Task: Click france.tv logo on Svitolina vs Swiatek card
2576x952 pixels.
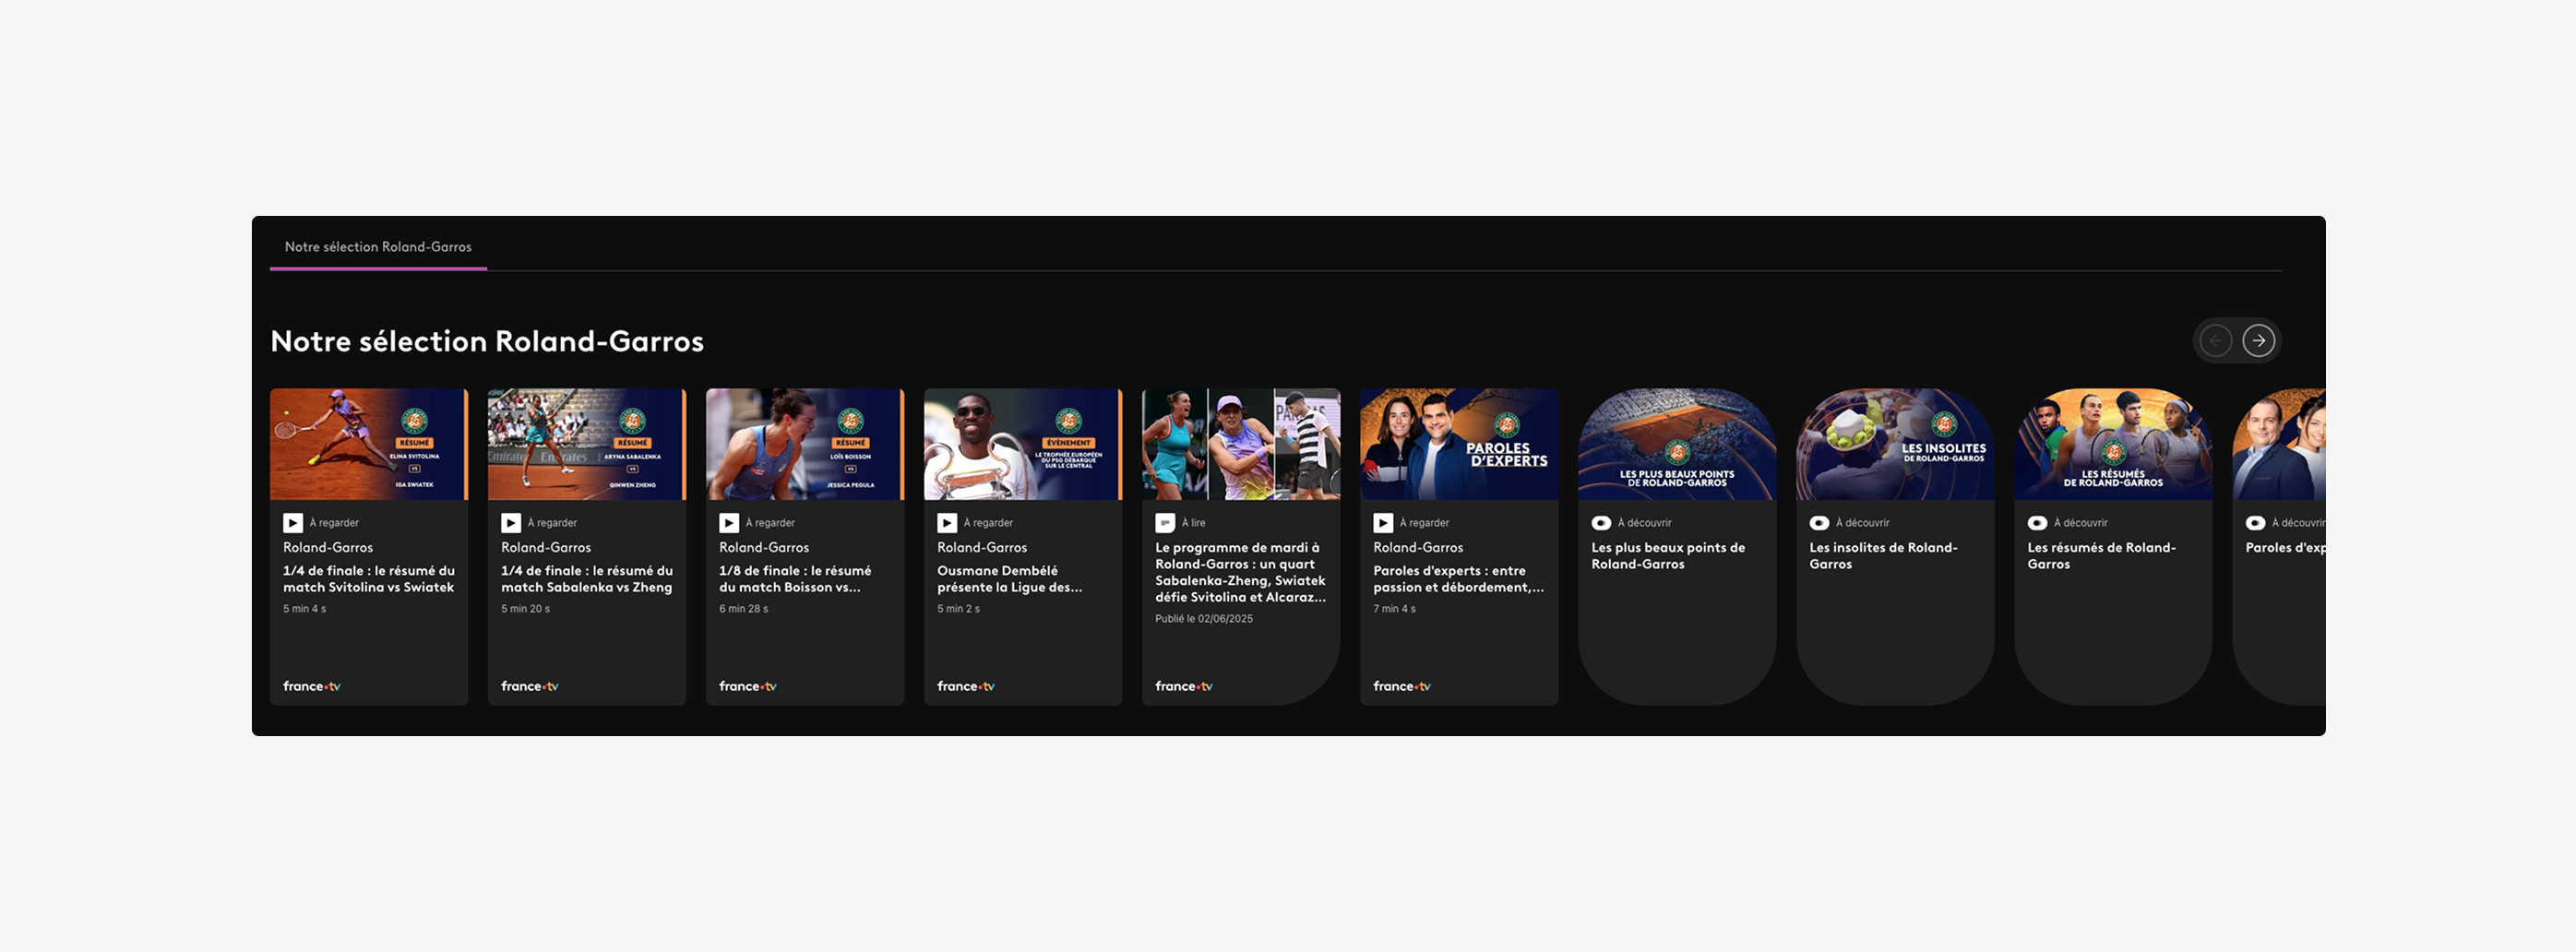Action: point(312,686)
